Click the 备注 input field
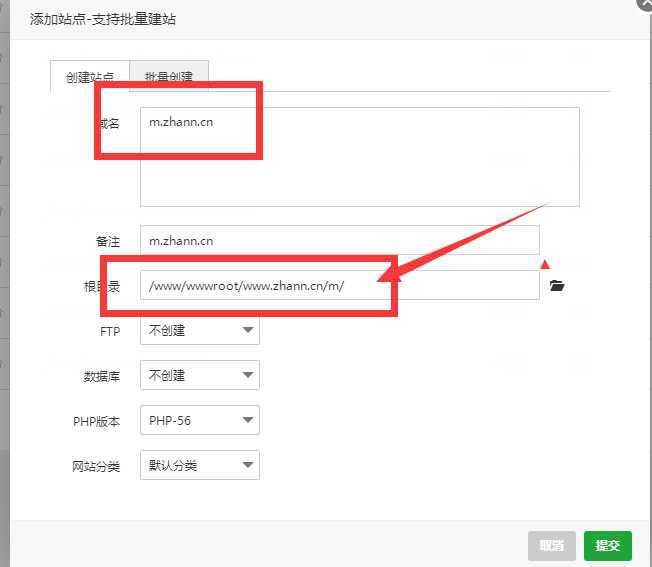The width and height of the screenshot is (652, 567). coord(340,240)
